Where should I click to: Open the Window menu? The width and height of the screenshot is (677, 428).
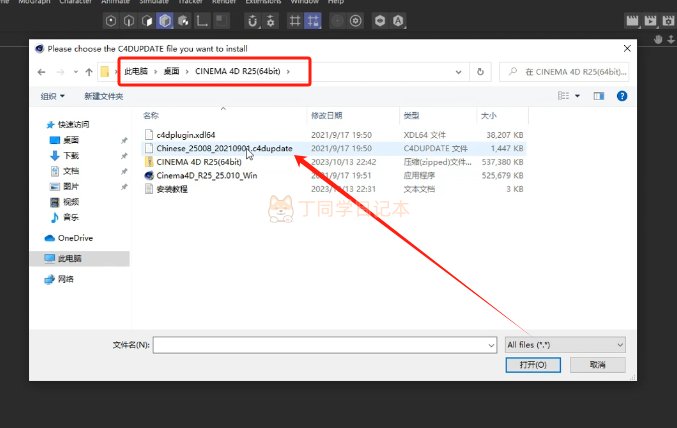(x=304, y=2)
